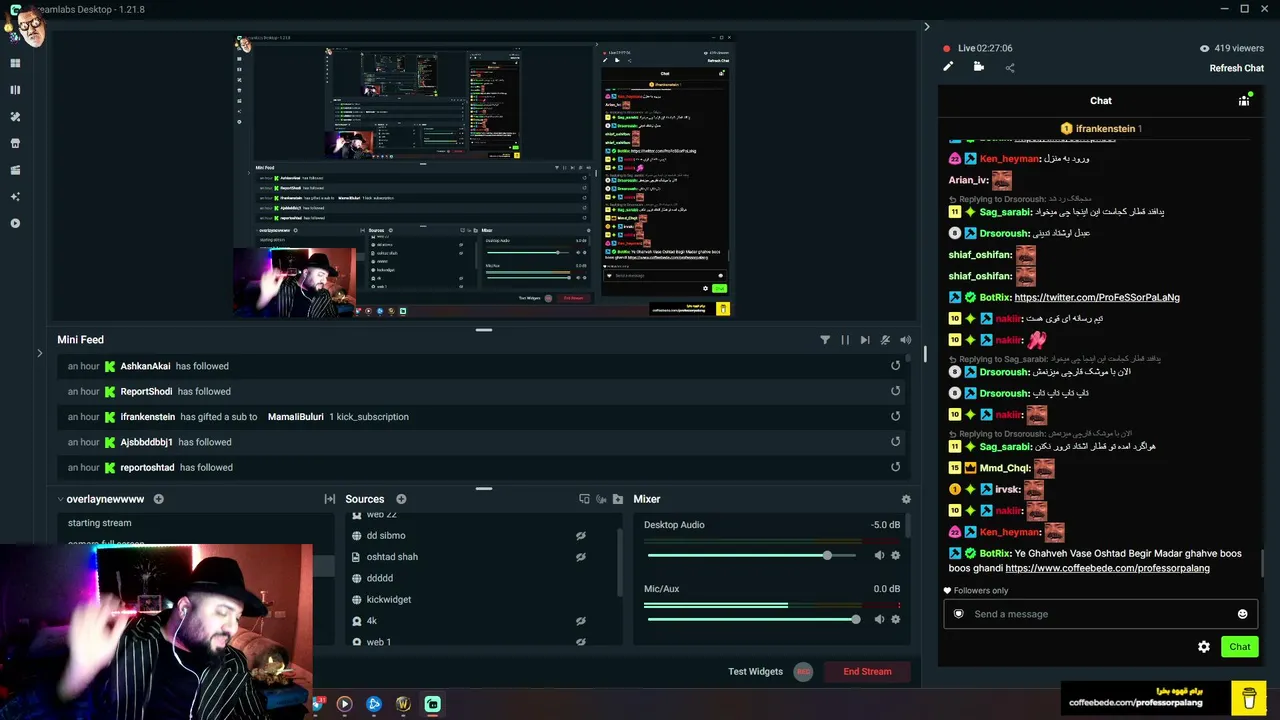Viewport: 1280px width, 720px height.
Task: Replay Ajsbbddbbj1 follow alert
Action: [x=895, y=442]
